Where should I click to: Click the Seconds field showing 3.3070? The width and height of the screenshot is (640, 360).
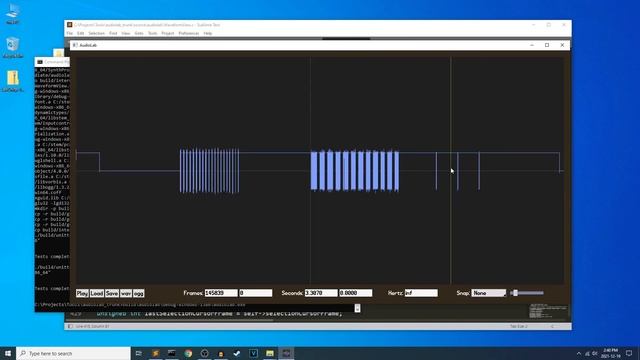click(x=321, y=293)
